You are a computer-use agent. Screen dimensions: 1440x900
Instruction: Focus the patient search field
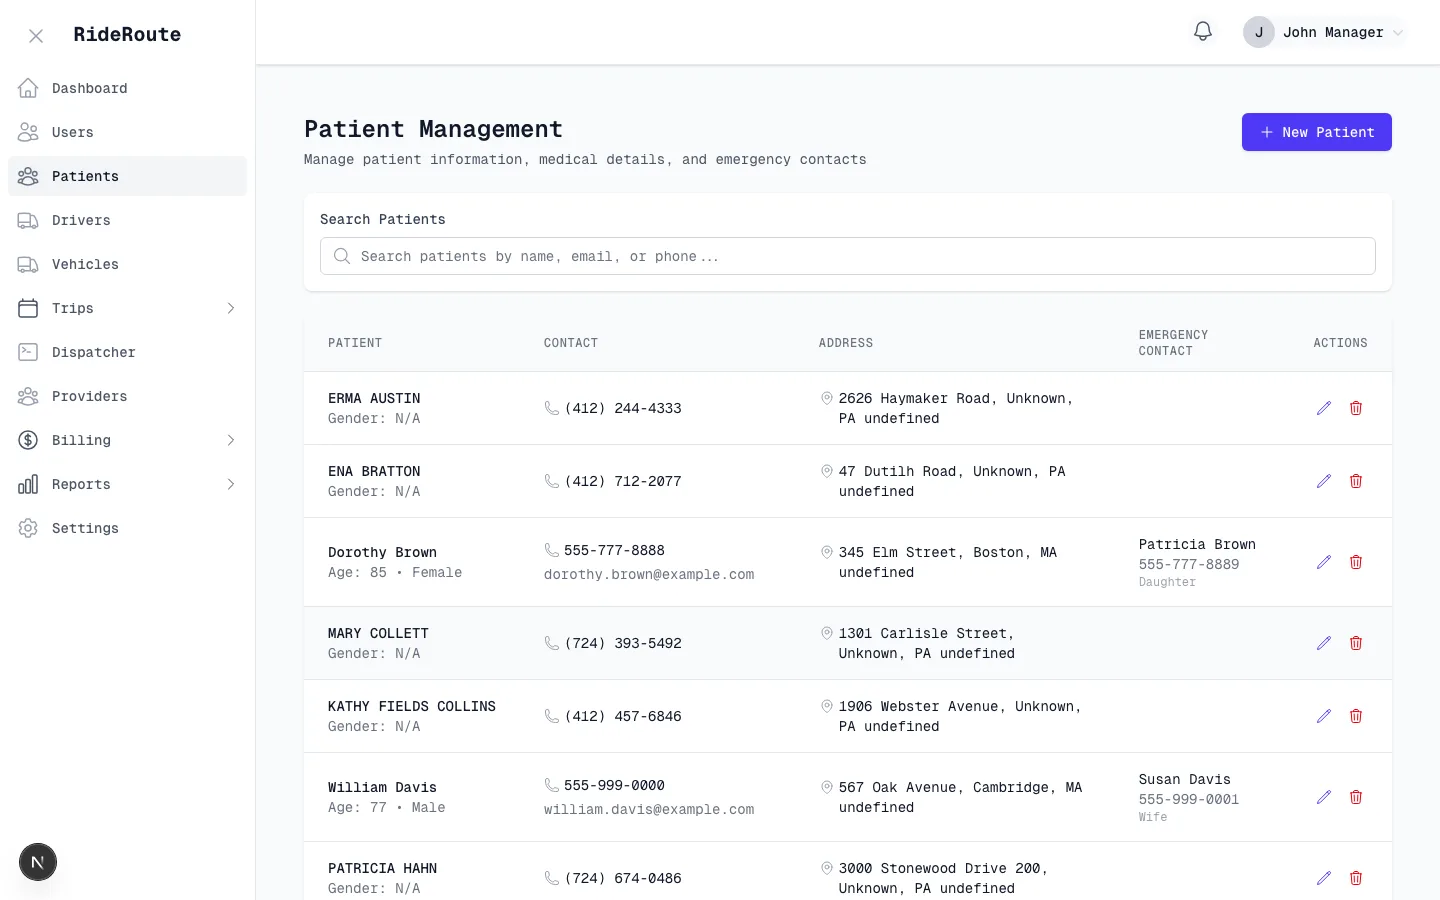(848, 256)
